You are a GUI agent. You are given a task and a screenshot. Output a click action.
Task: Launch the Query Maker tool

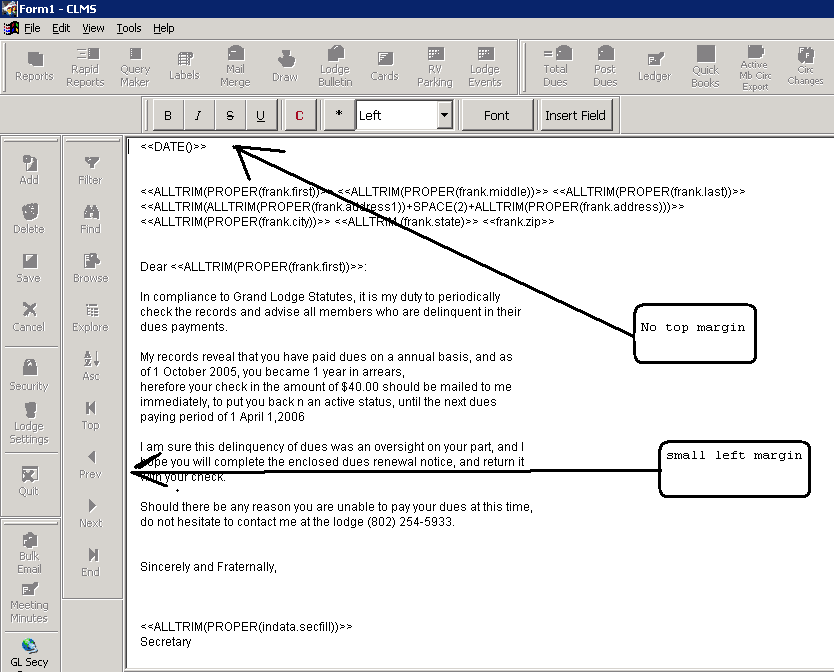(135, 66)
